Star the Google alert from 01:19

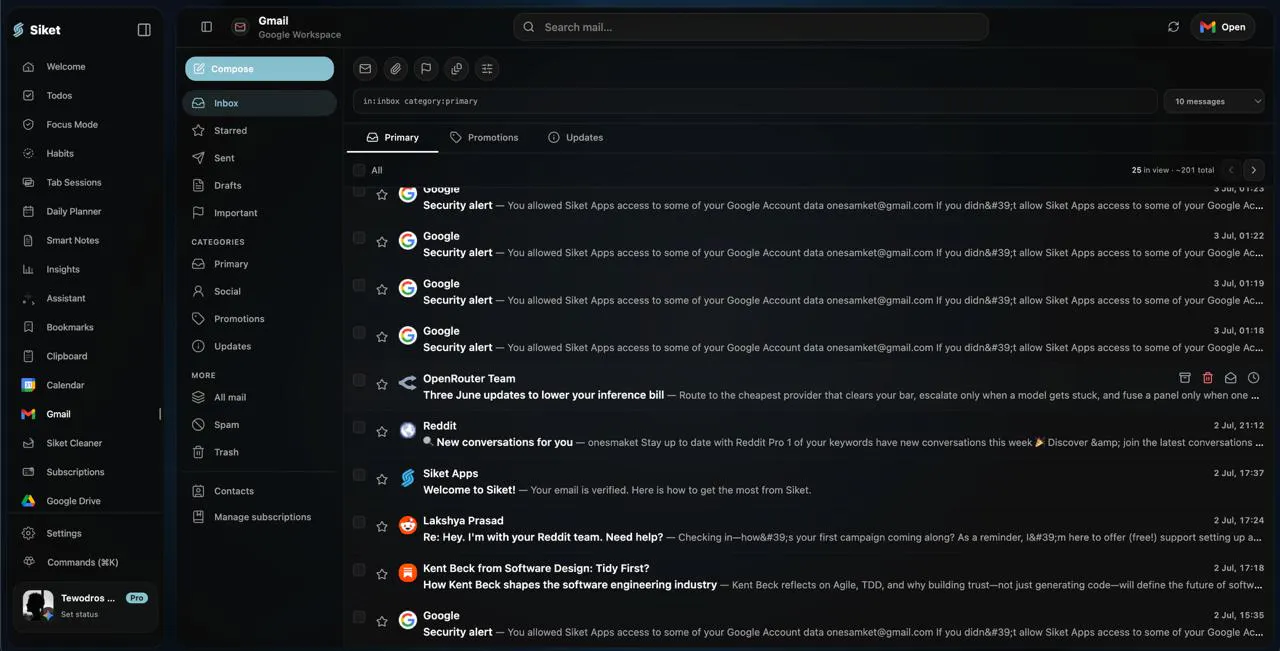coord(382,289)
